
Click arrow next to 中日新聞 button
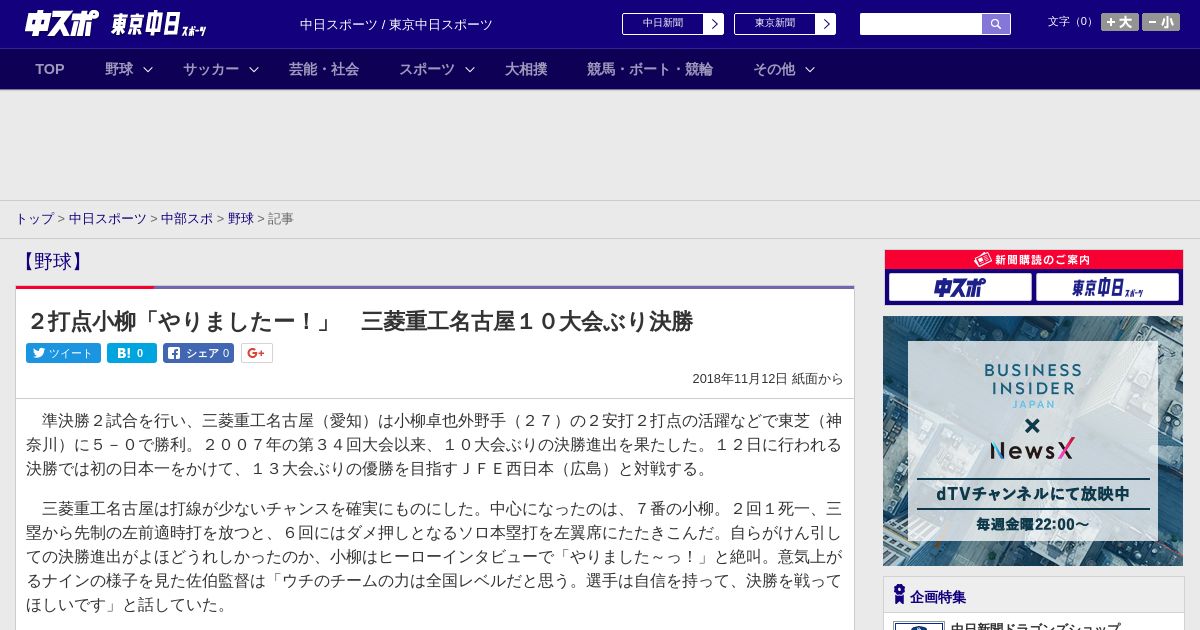[713, 24]
